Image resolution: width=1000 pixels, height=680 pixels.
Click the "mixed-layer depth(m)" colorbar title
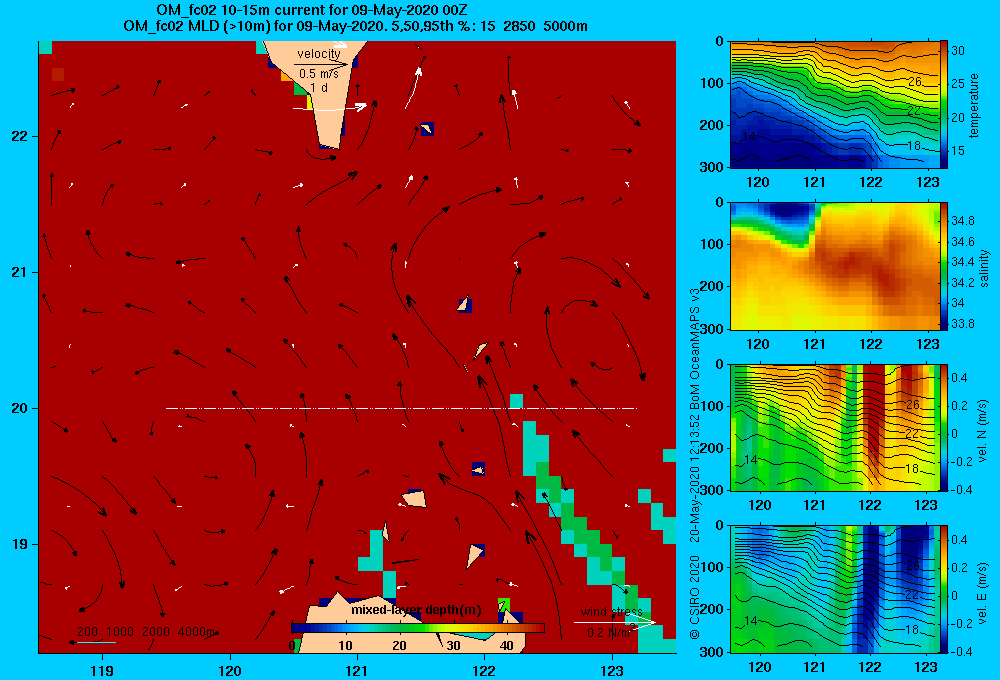[x=416, y=610]
